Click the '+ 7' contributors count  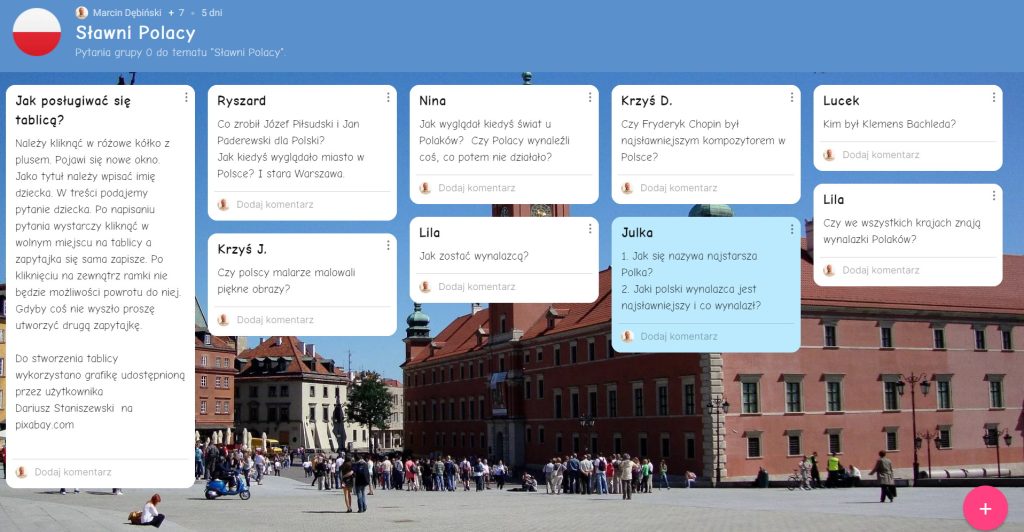pyautogui.click(x=176, y=12)
